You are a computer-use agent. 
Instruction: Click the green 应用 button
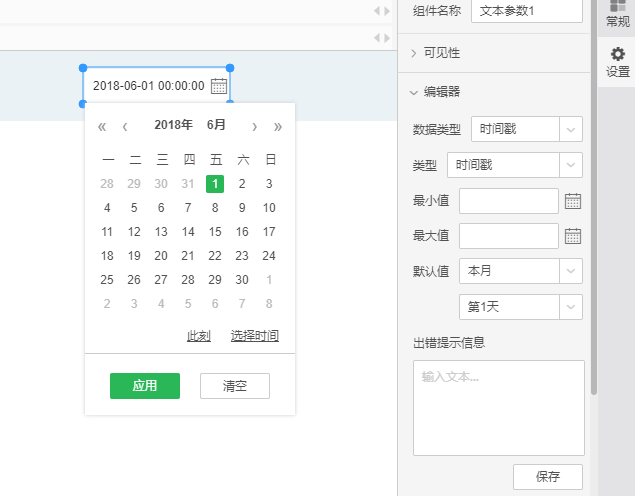tap(145, 386)
